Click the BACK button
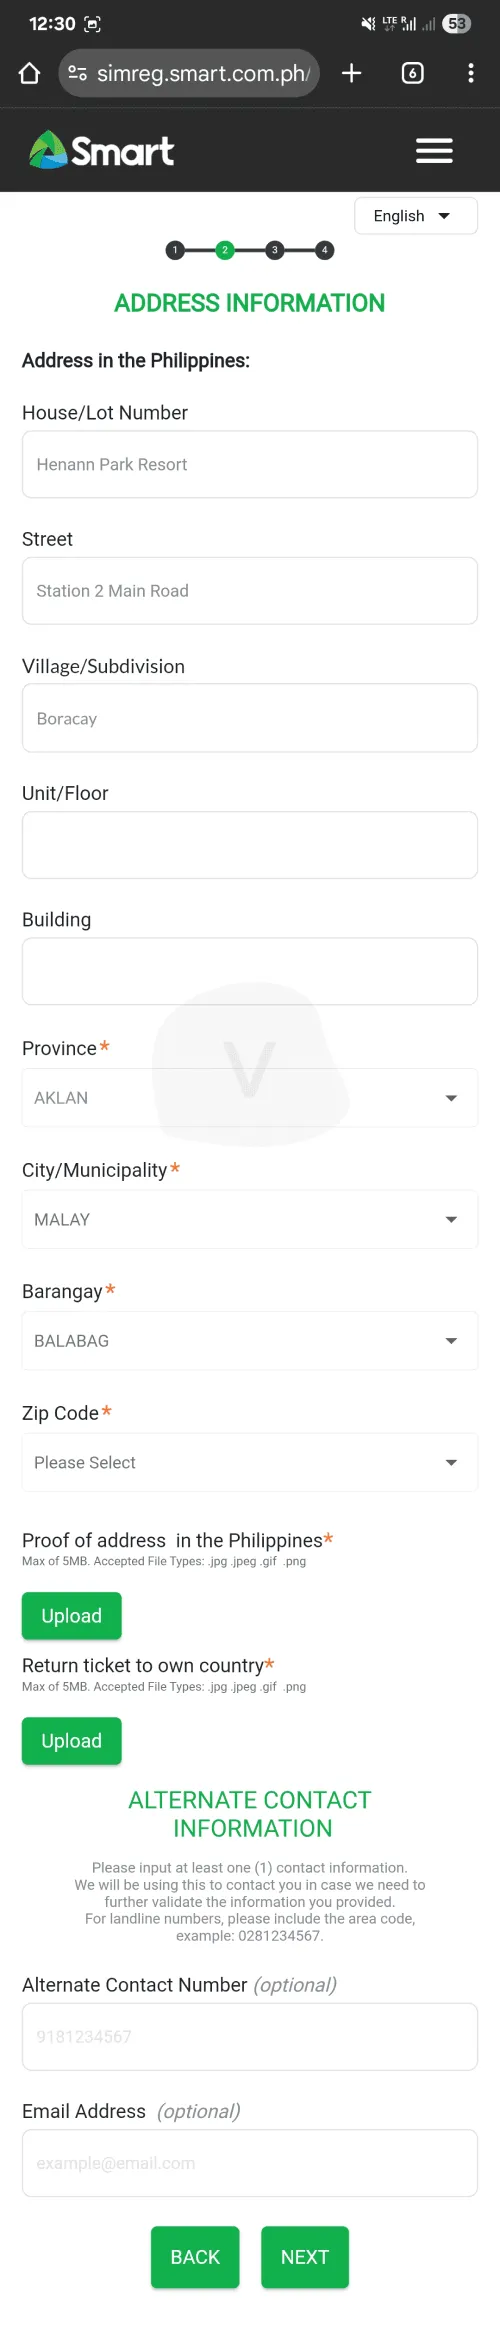This screenshot has height=2332, width=500. coord(195,2257)
